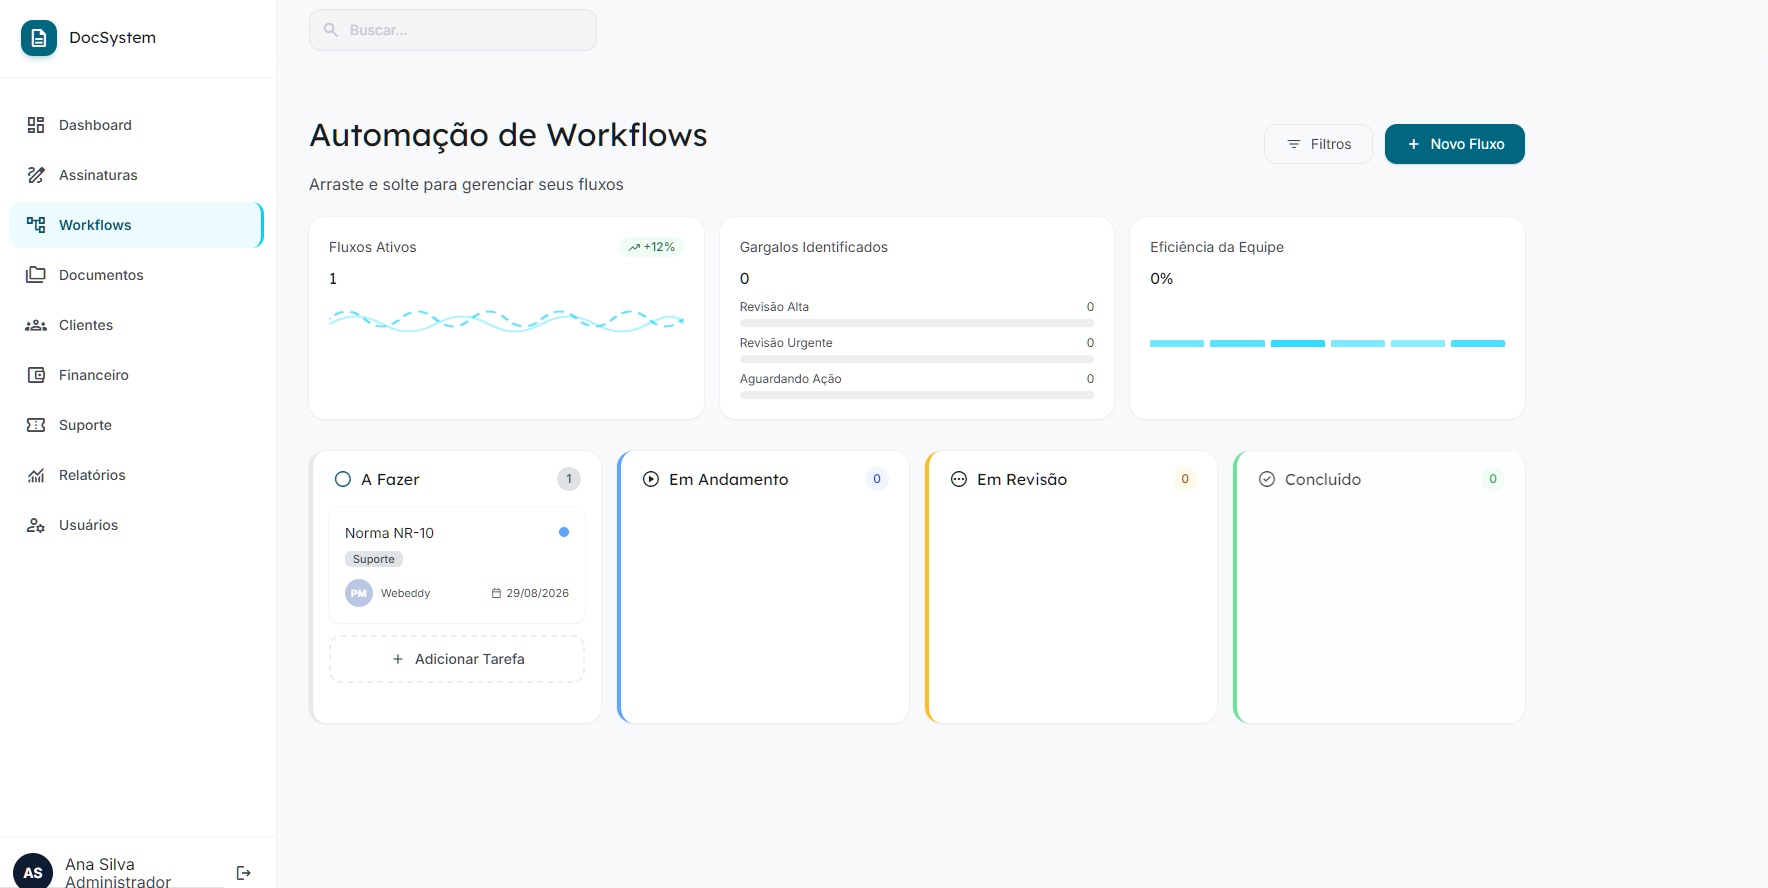The height and width of the screenshot is (888, 1768).
Task: Click the Aguardando Ação progress bar
Action: tap(917, 395)
